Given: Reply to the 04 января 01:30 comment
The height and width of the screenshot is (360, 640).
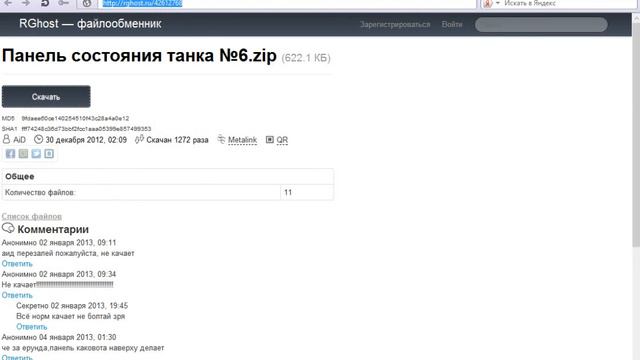Looking at the screenshot, I should pyautogui.click(x=17, y=357).
